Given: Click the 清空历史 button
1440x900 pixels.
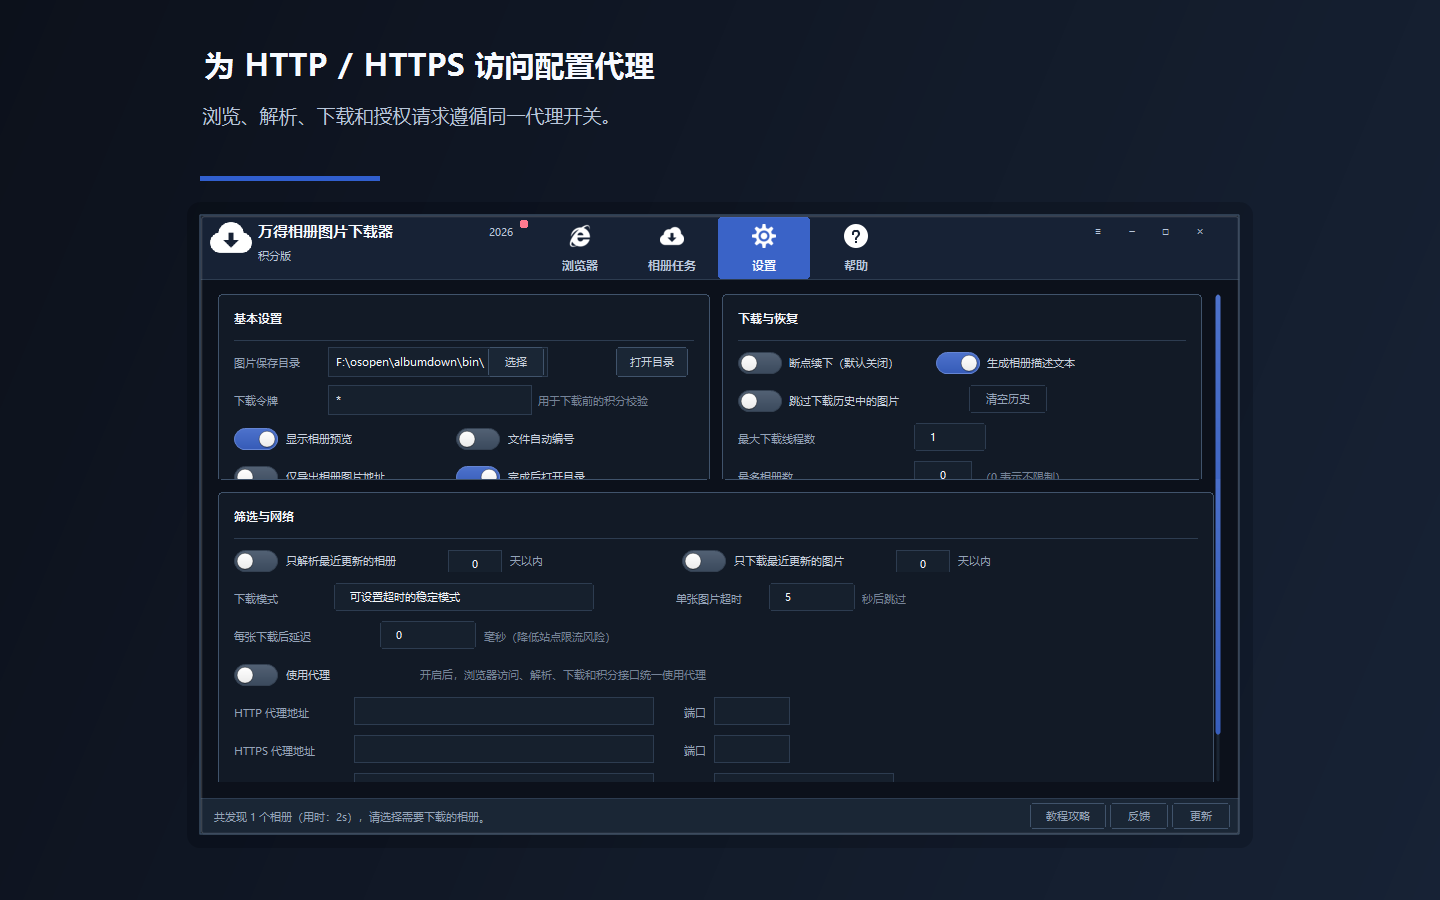Looking at the screenshot, I should tap(1008, 399).
